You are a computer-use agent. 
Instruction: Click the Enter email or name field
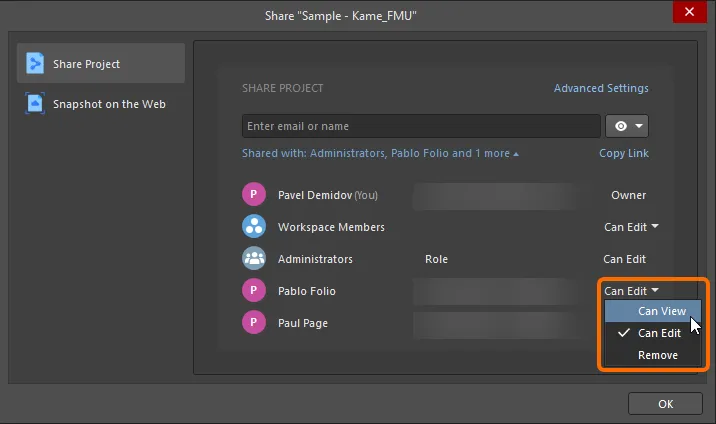point(421,126)
